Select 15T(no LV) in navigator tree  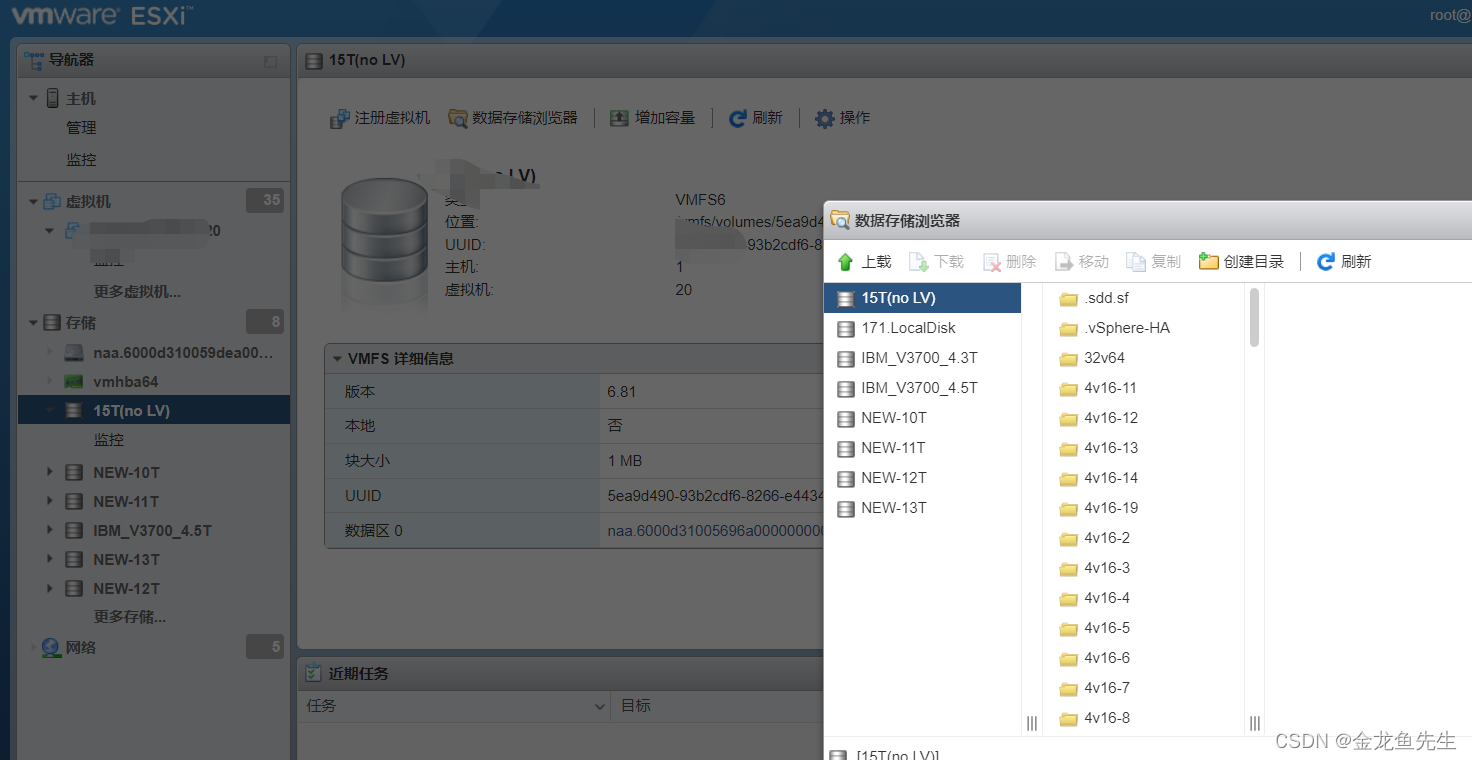pyautogui.click(x=155, y=410)
